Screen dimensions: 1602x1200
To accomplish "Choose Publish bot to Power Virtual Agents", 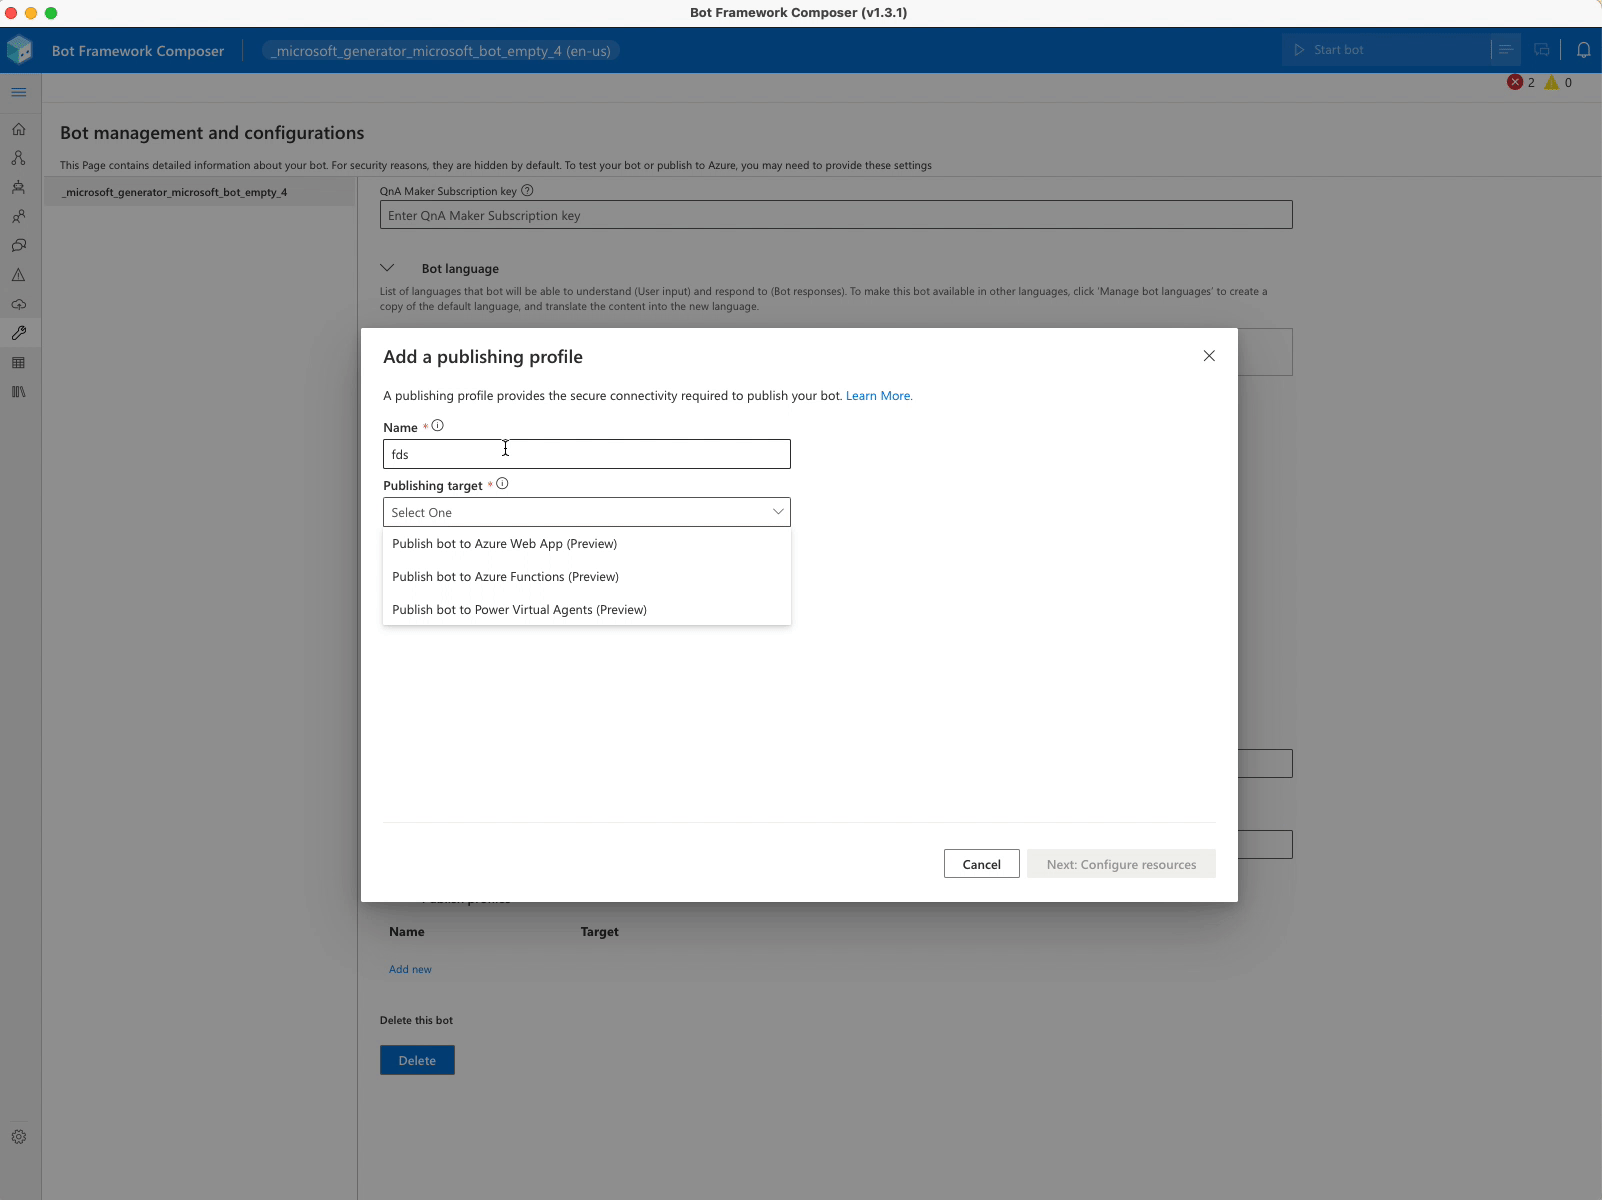I will (x=587, y=610).
